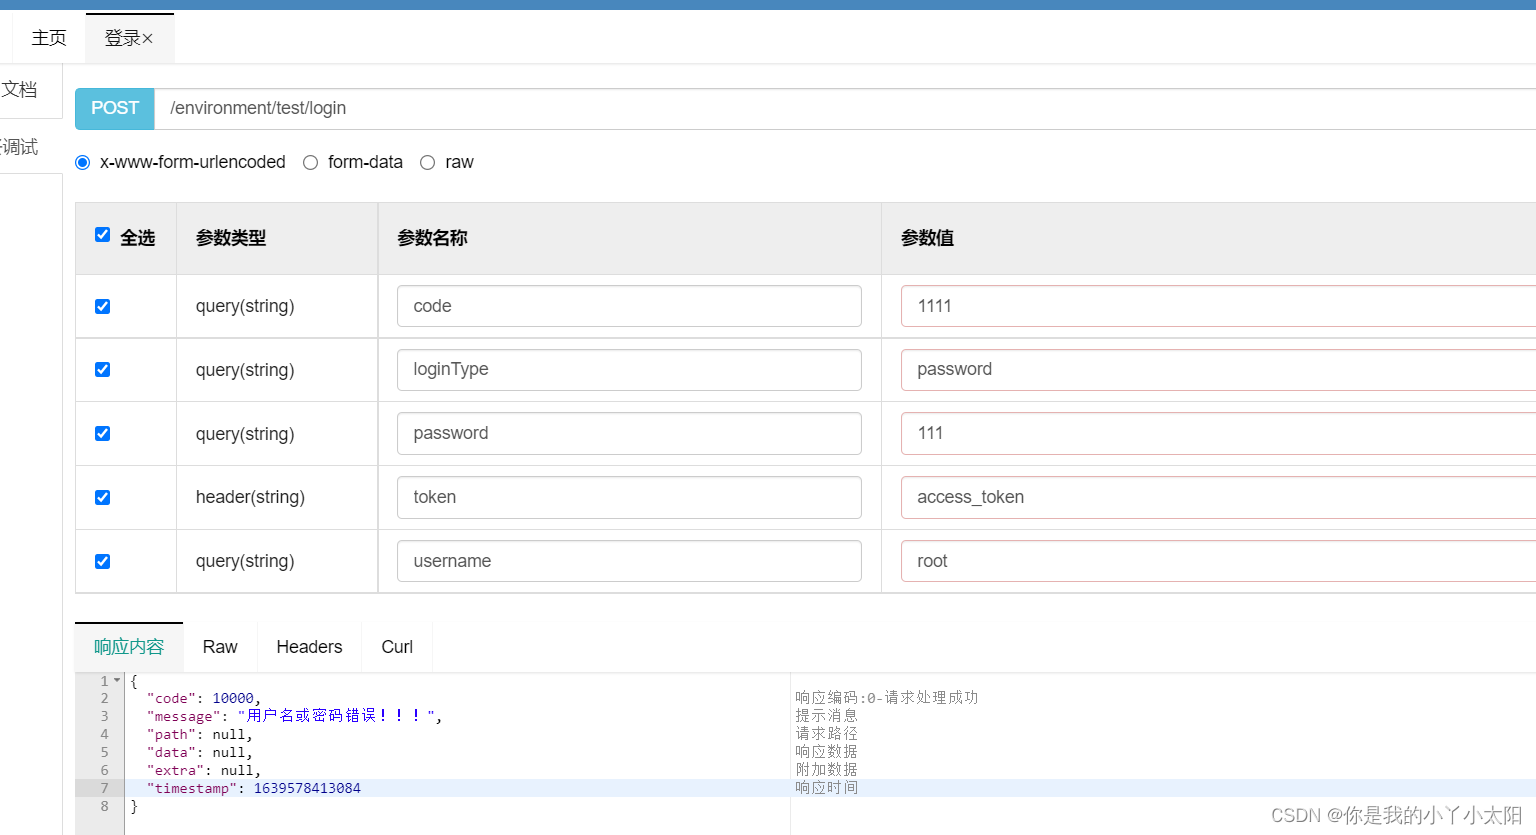Click the loginType parameter name field

click(x=629, y=369)
